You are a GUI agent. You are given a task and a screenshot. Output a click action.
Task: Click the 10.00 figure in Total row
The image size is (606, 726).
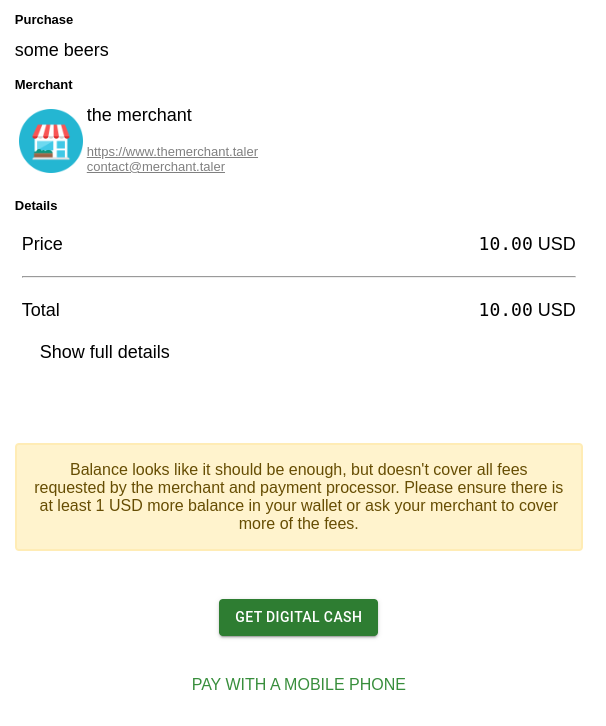pos(505,310)
